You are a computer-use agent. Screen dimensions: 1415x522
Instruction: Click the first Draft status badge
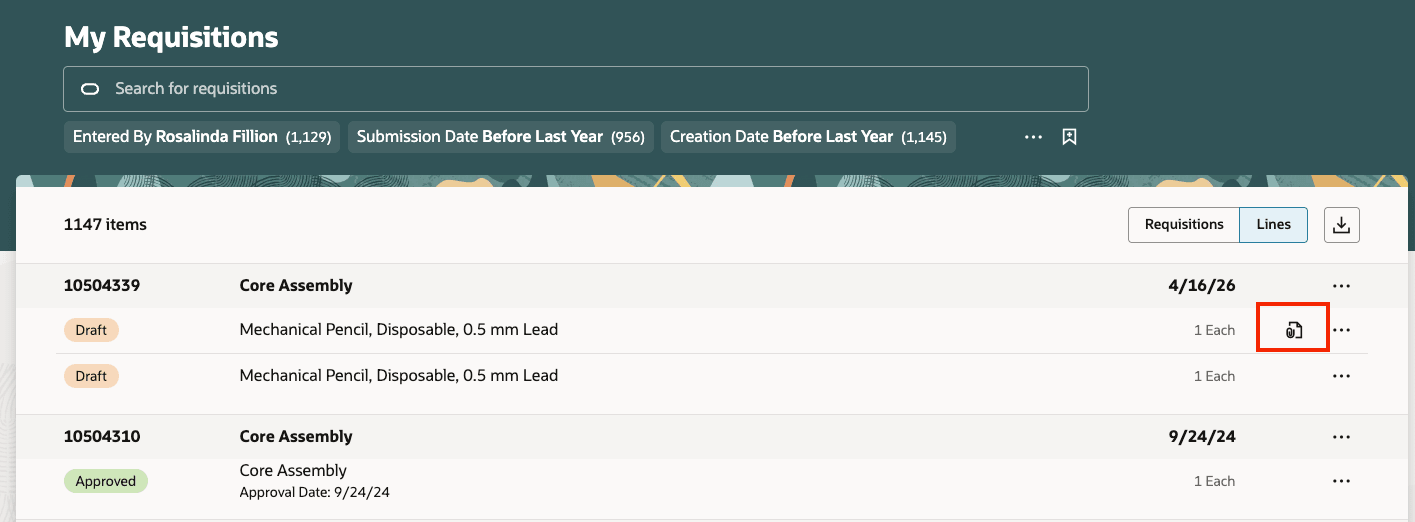[x=91, y=330]
